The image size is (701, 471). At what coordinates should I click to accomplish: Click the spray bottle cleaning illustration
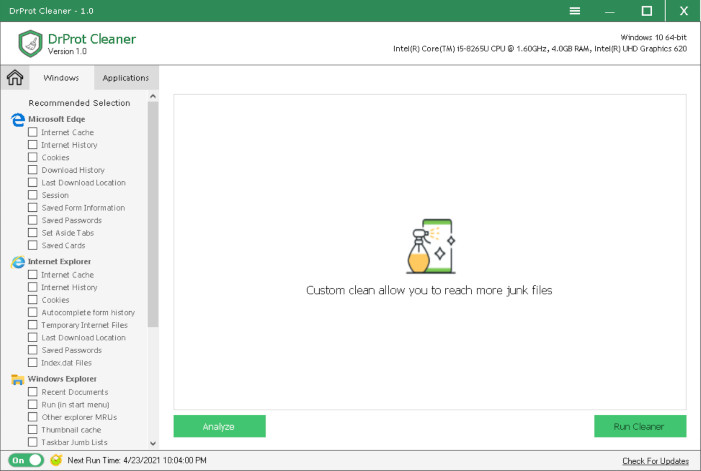431,246
